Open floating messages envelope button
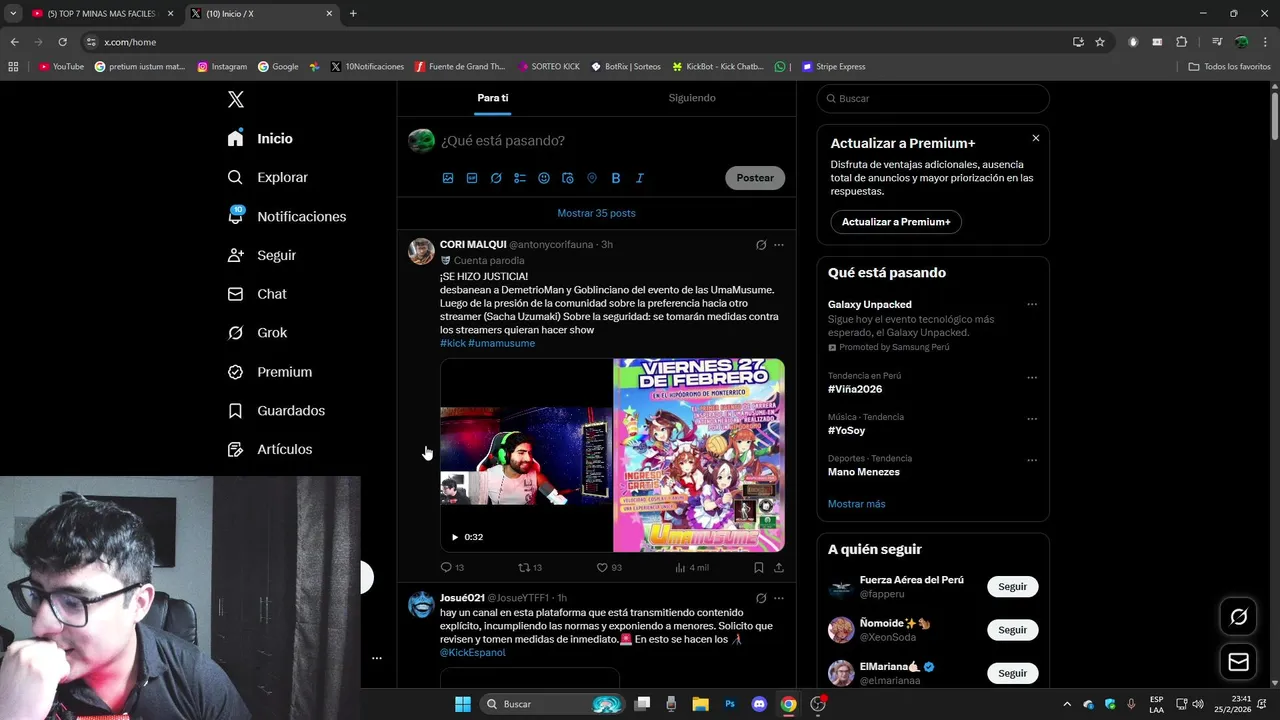 pos(1238,662)
